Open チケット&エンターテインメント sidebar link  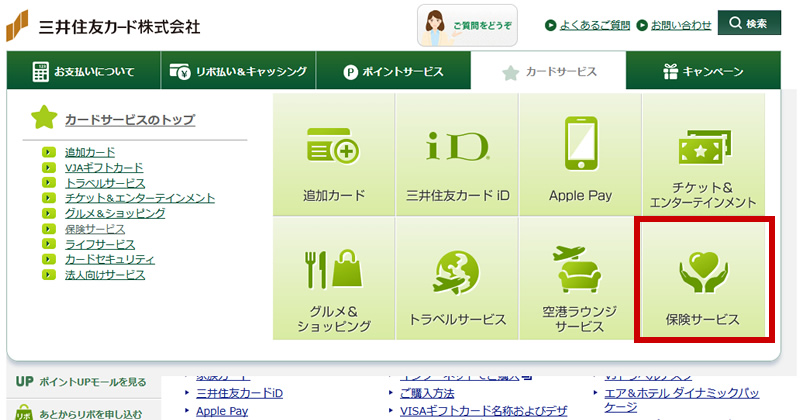(x=140, y=198)
